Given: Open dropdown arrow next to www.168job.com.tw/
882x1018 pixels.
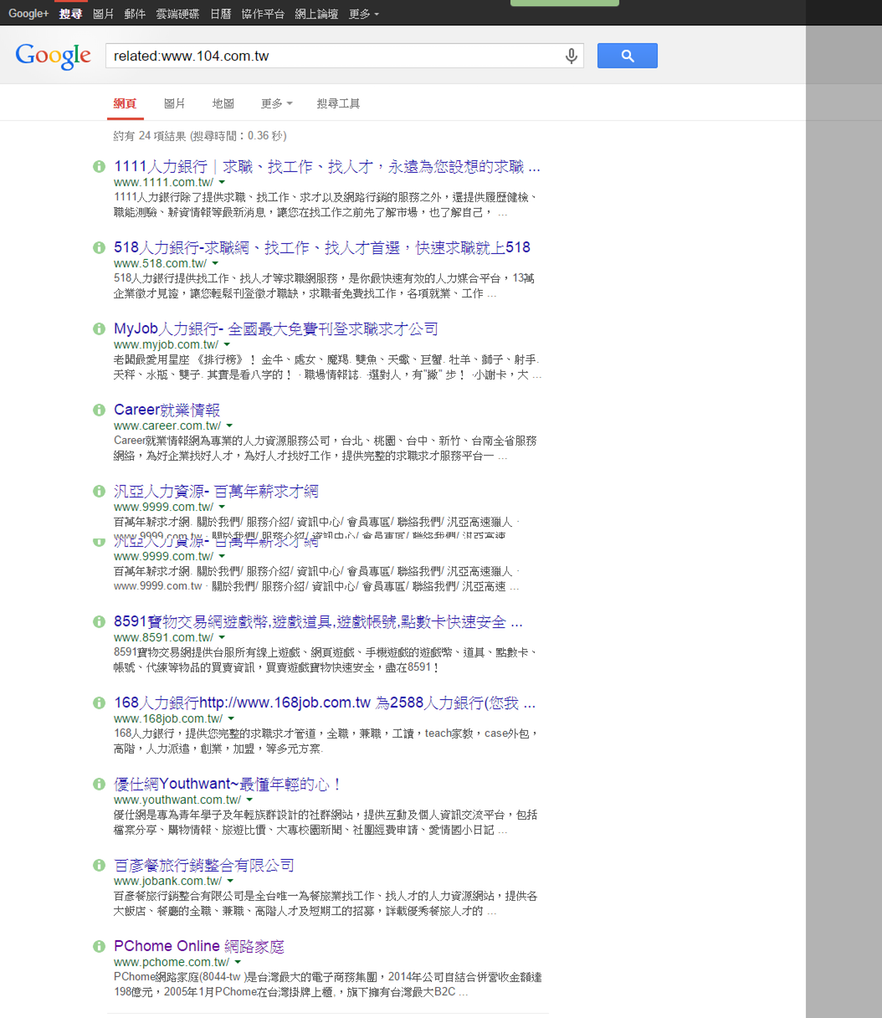Looking at the screenshot, I should [x=231, y=719].
